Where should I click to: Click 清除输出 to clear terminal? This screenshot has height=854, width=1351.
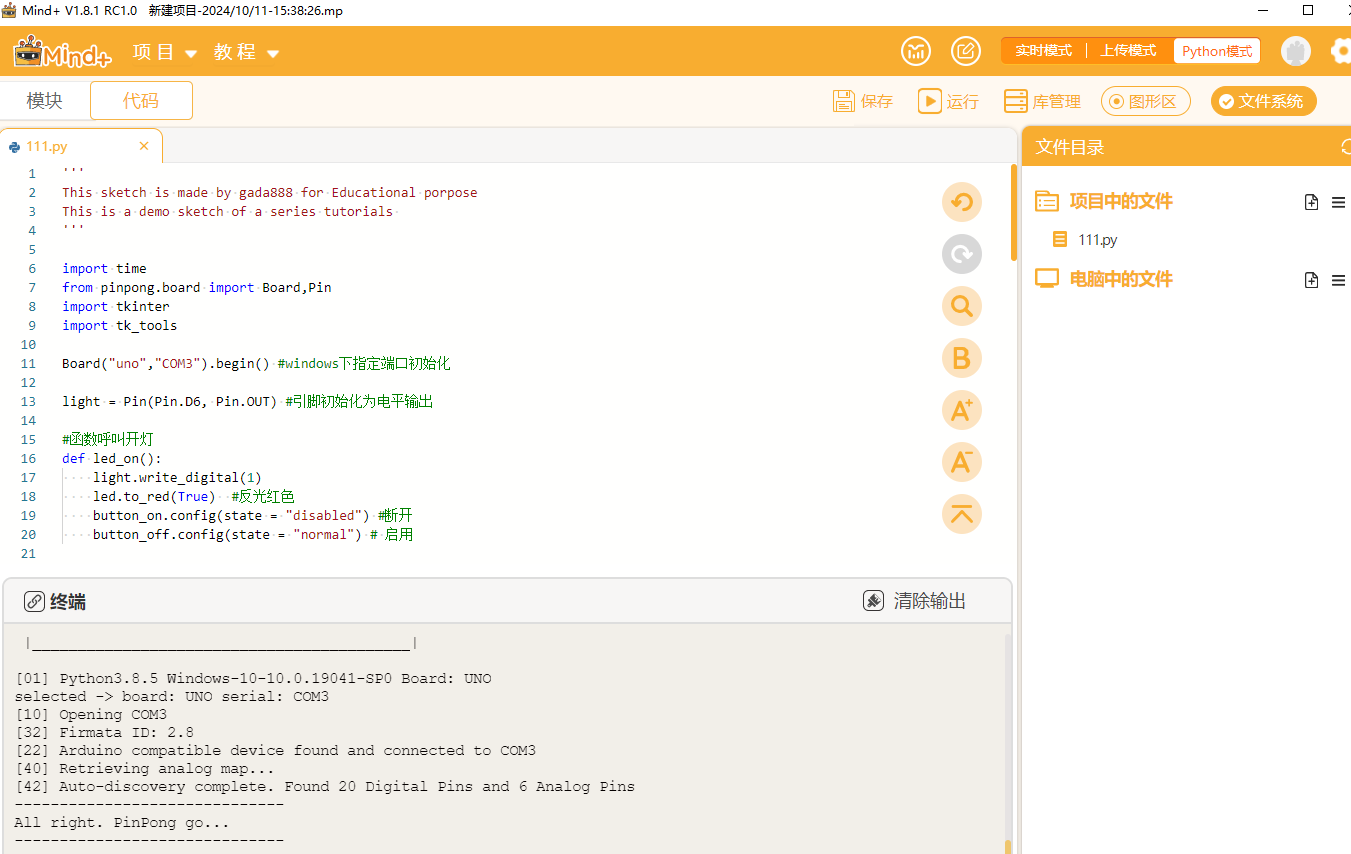tap(915, 601)
